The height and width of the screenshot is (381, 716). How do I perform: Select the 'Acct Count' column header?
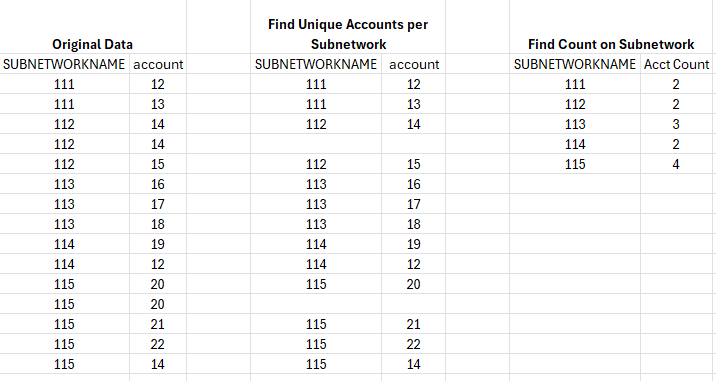coord(676,64)
